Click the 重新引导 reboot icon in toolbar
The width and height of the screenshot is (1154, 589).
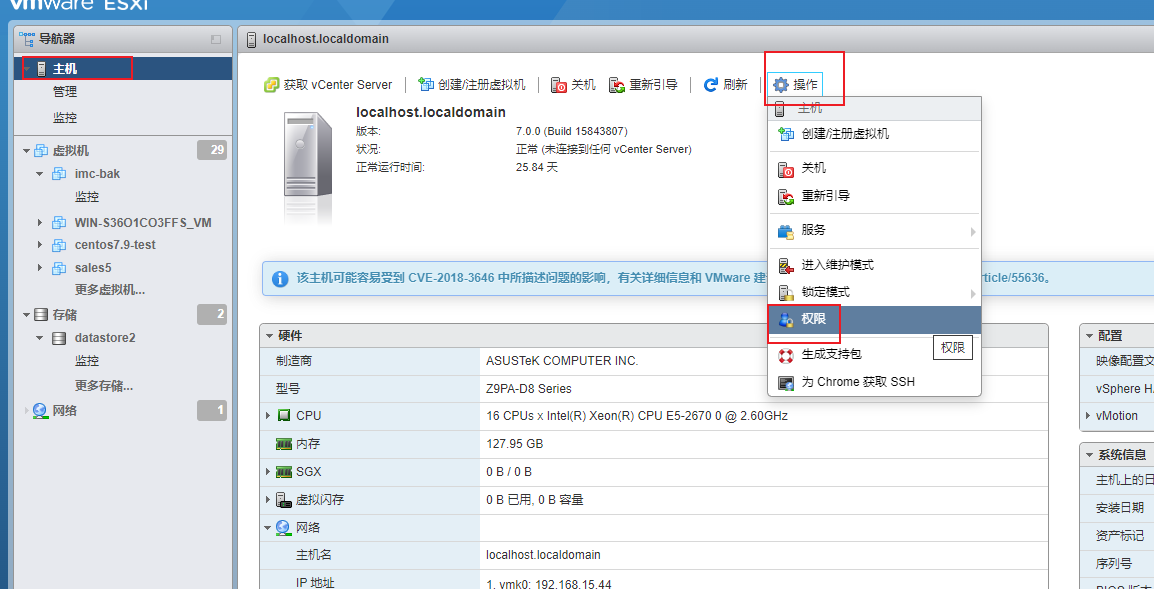click(x=617, y=85)
